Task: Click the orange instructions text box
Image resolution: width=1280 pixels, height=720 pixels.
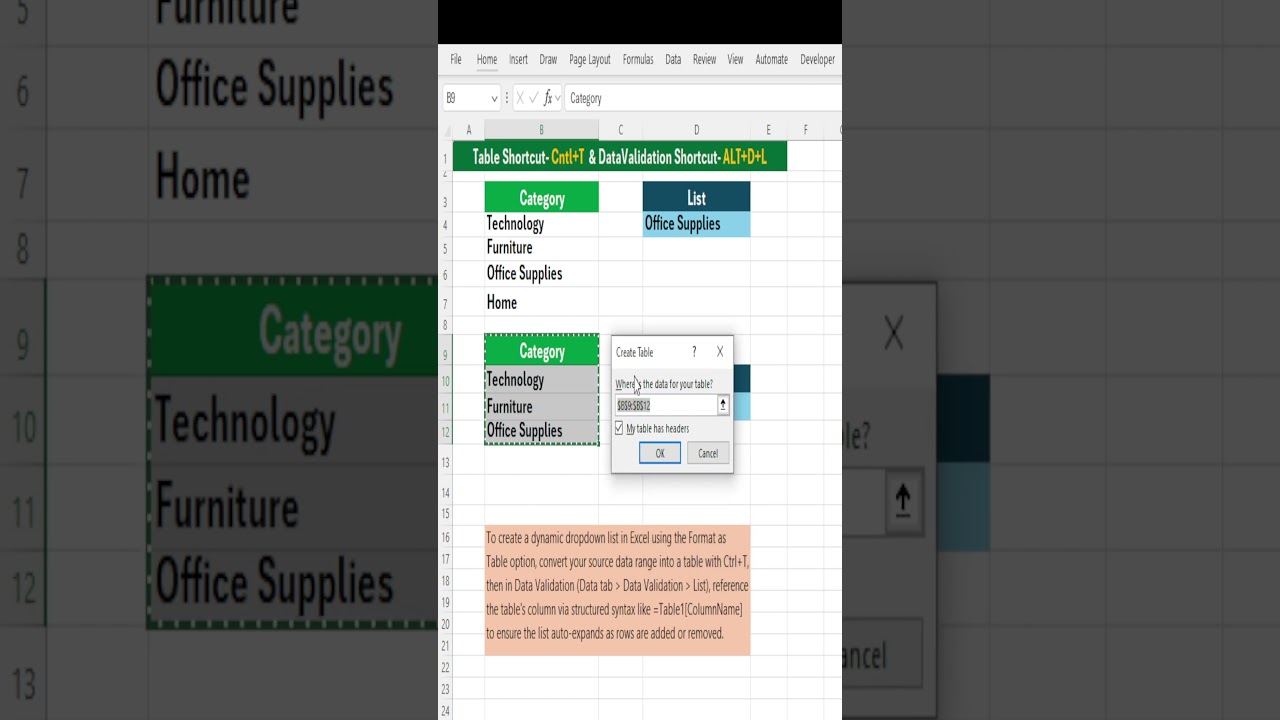Action: point(617,590)
